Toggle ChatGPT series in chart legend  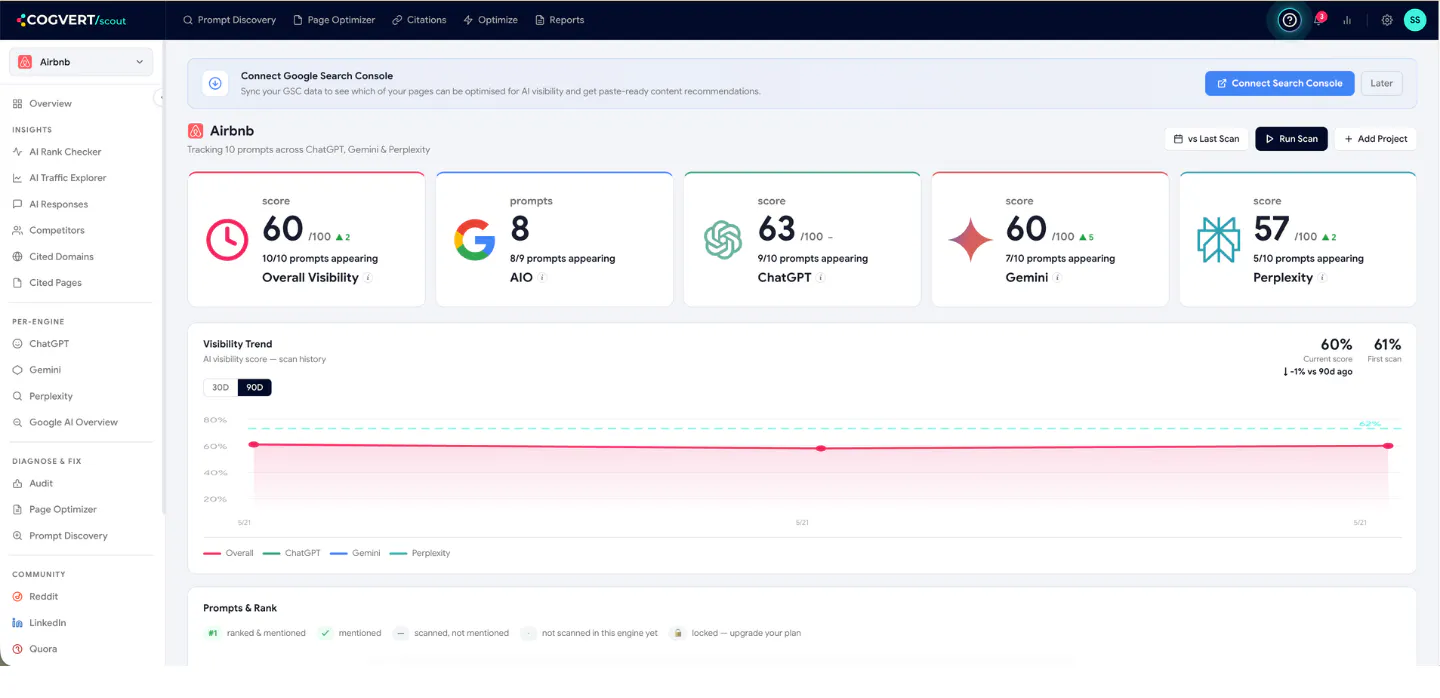[292, 553]
